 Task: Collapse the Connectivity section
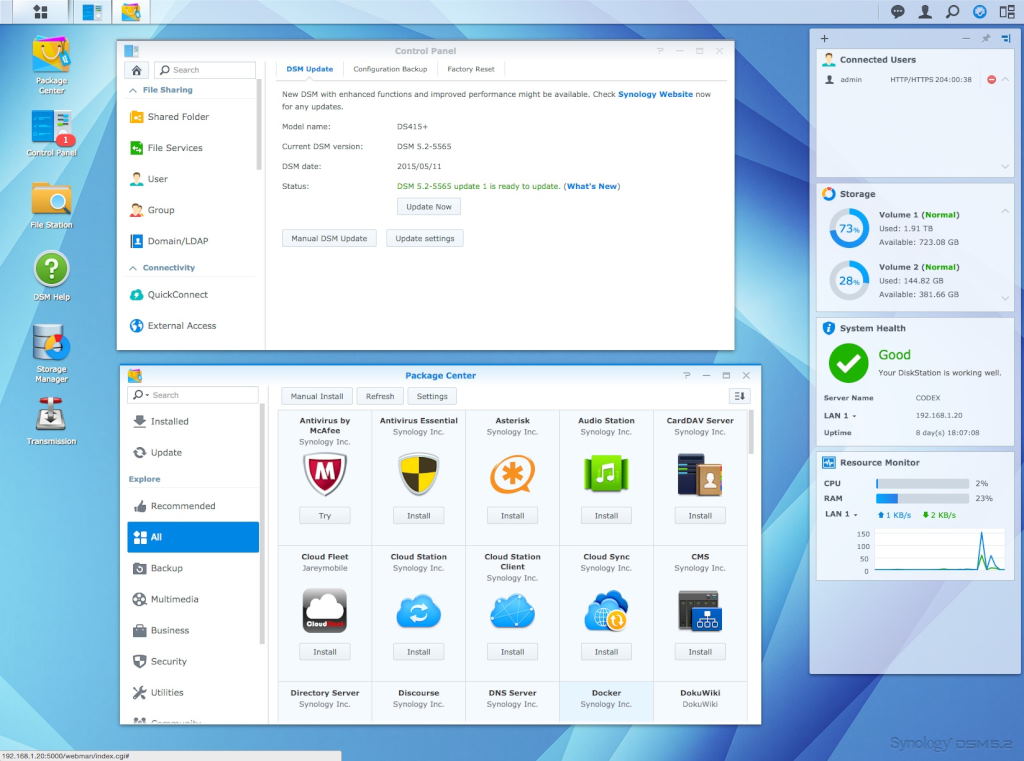[x=133, y=268]
